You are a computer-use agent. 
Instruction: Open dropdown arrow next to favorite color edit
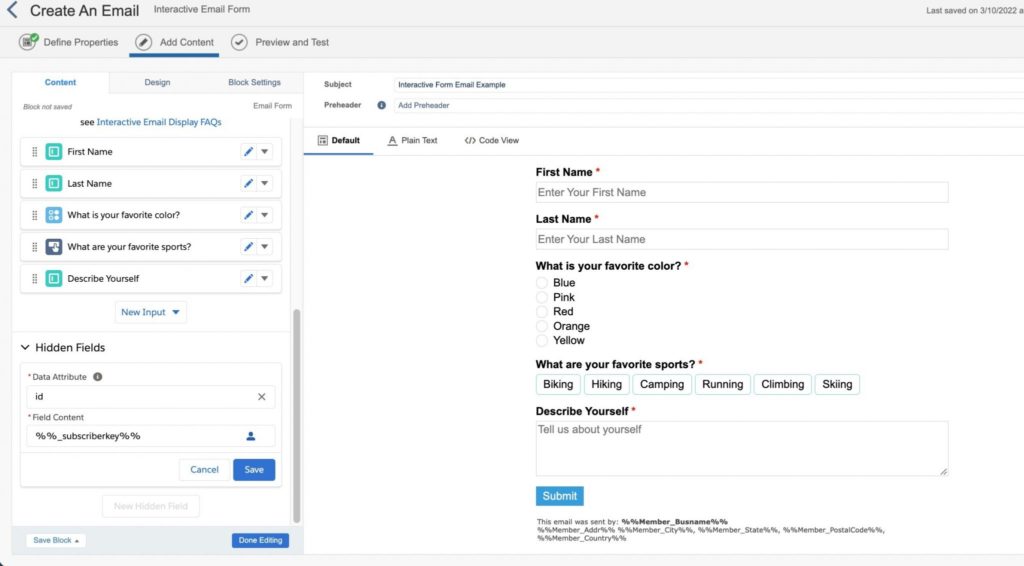[x=265, y=215]
